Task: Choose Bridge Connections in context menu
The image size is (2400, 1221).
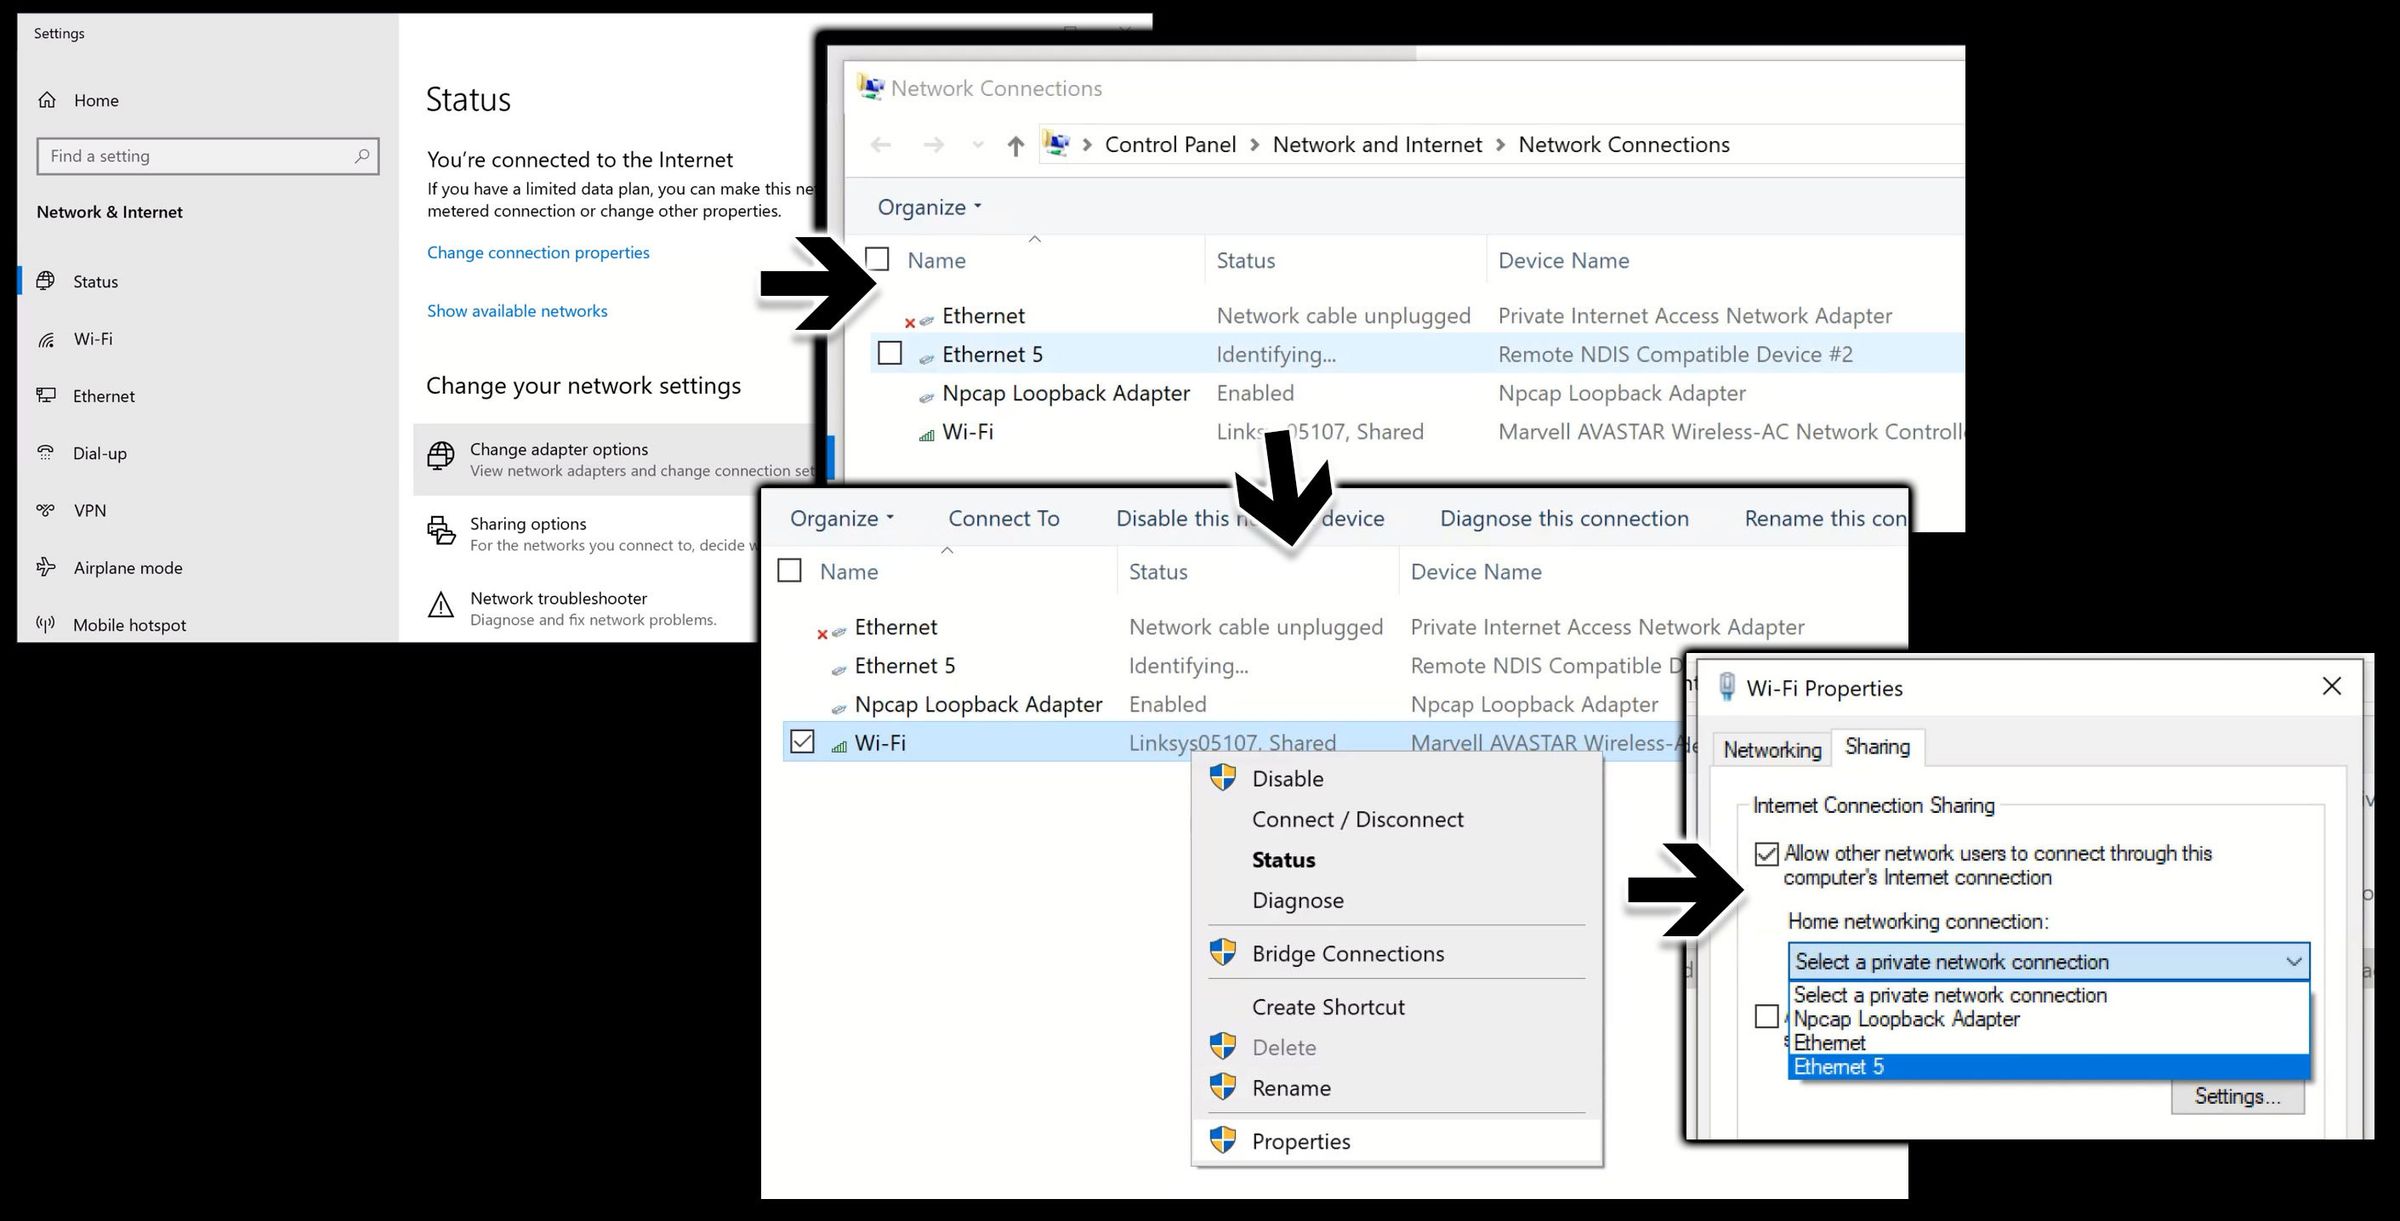Action: pyautogui.click(x=1347, y=954)
